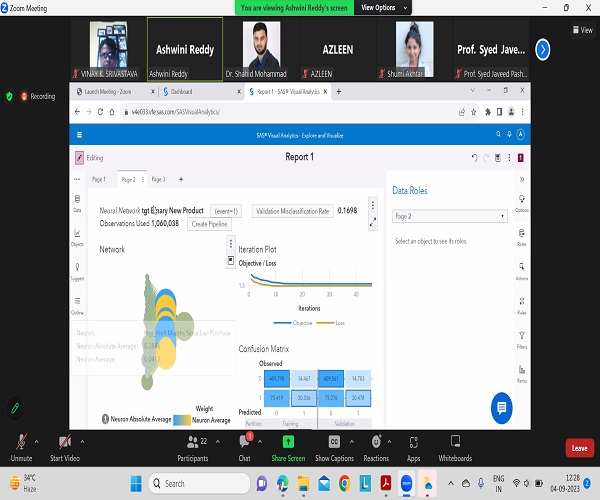This screenshot has width=600, height=500.
Task: Open SAS hamburger menu
Action: (80, 135)
